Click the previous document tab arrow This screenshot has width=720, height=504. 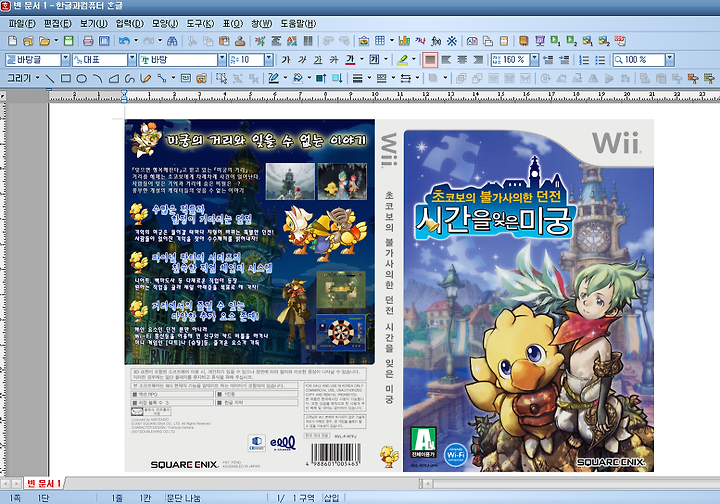click(x=6, y=483)
